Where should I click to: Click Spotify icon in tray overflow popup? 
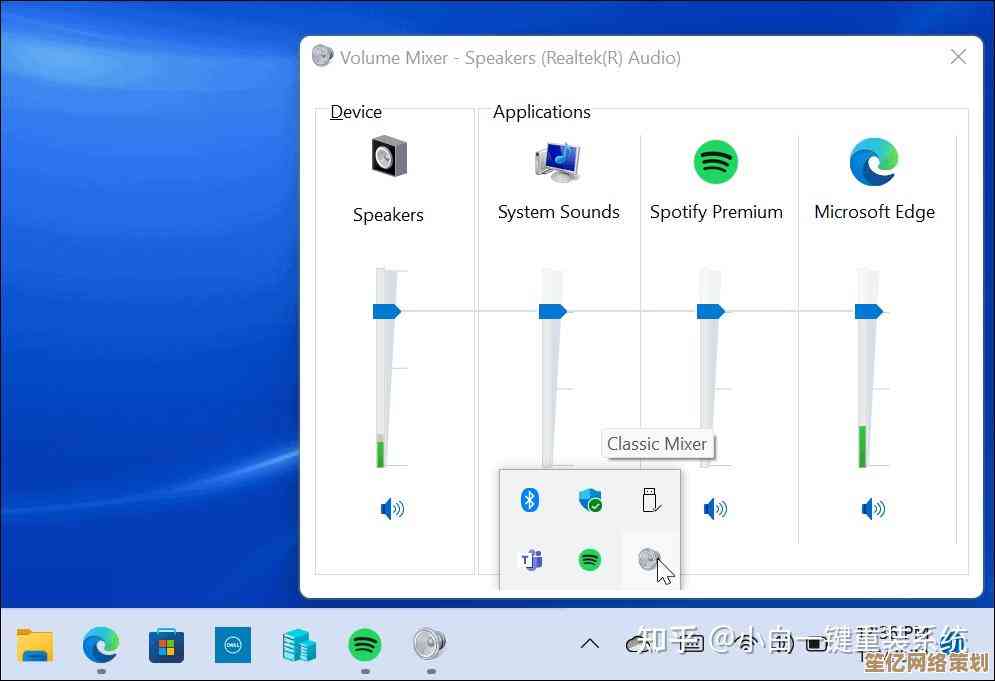(590, 560)
